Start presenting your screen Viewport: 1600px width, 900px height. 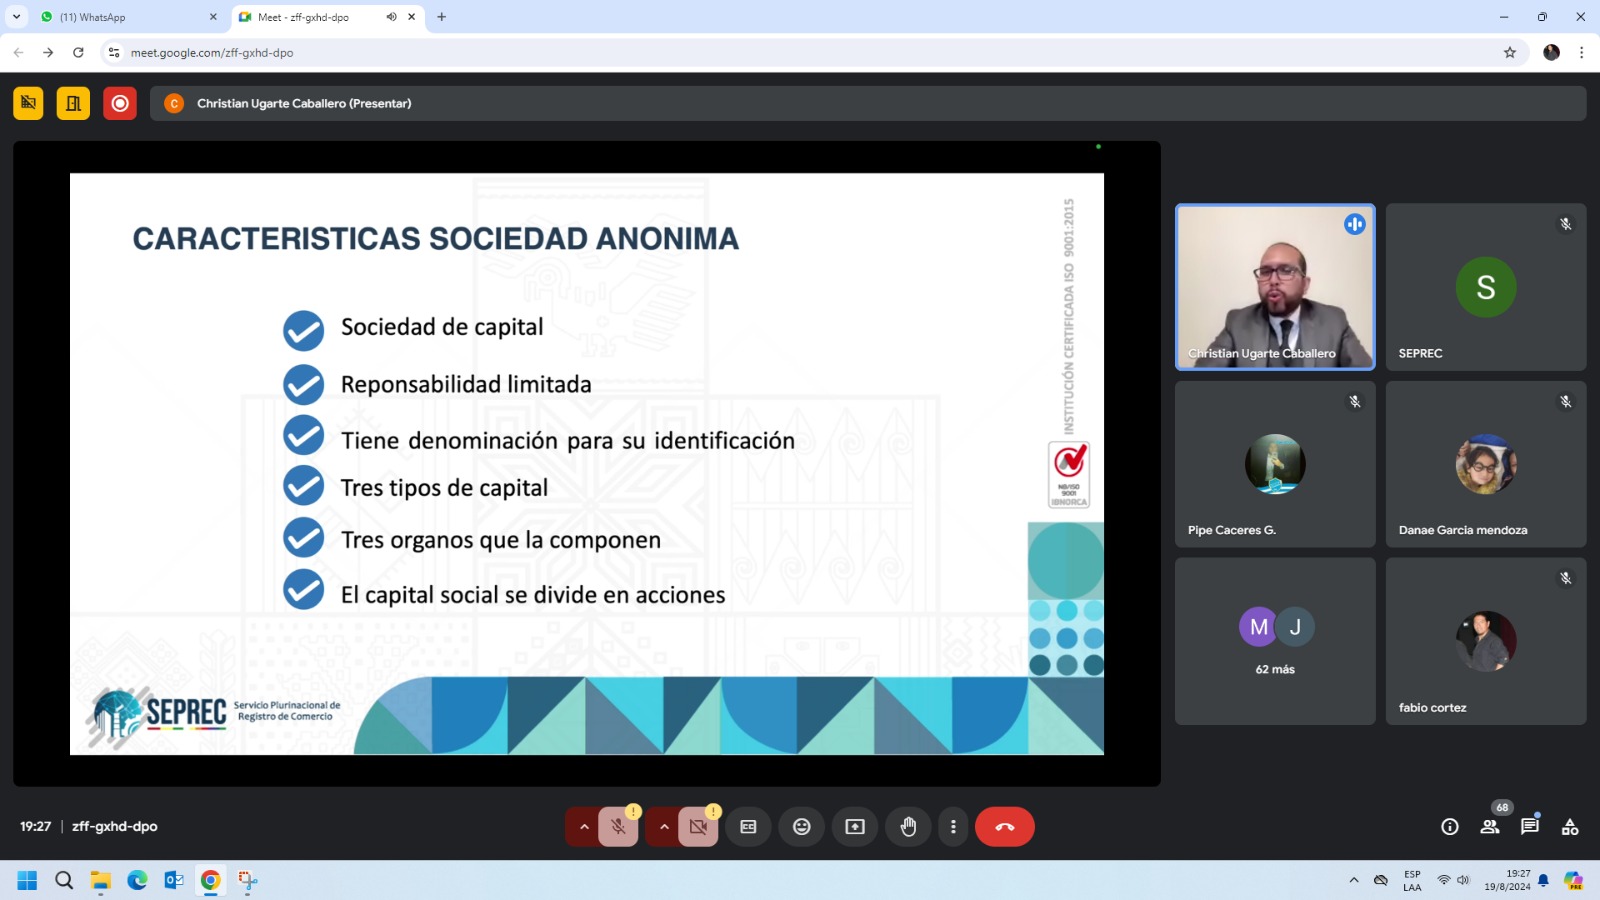point(854,826)
